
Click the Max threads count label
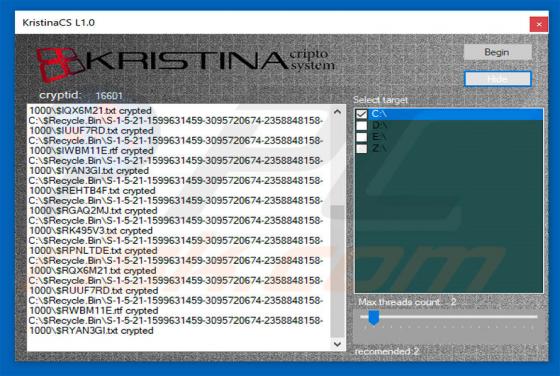[399, 302]
